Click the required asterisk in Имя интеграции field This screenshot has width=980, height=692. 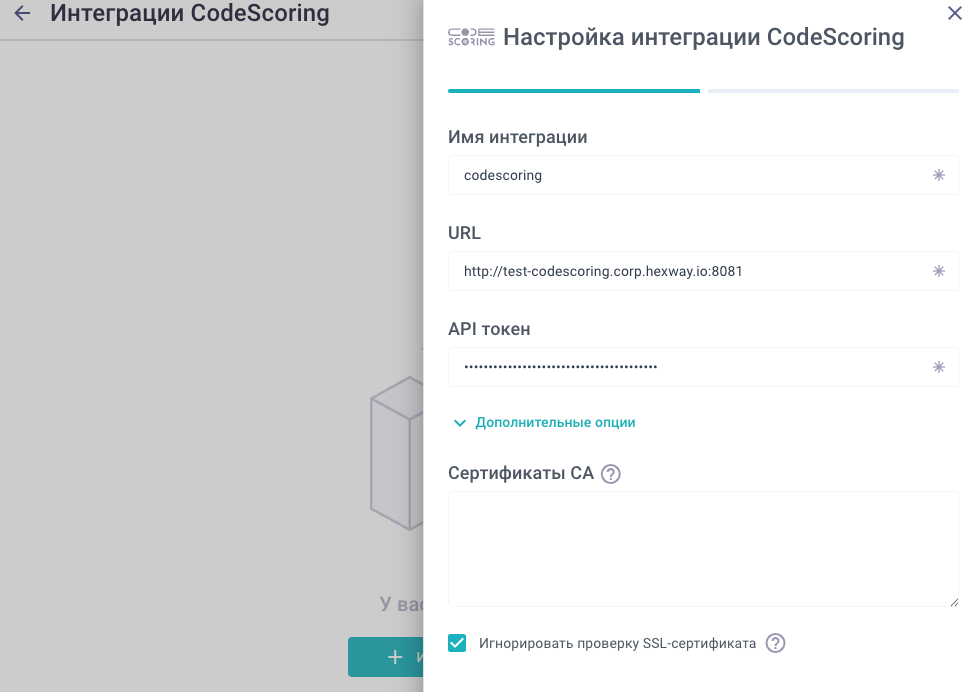pos(939,175)
